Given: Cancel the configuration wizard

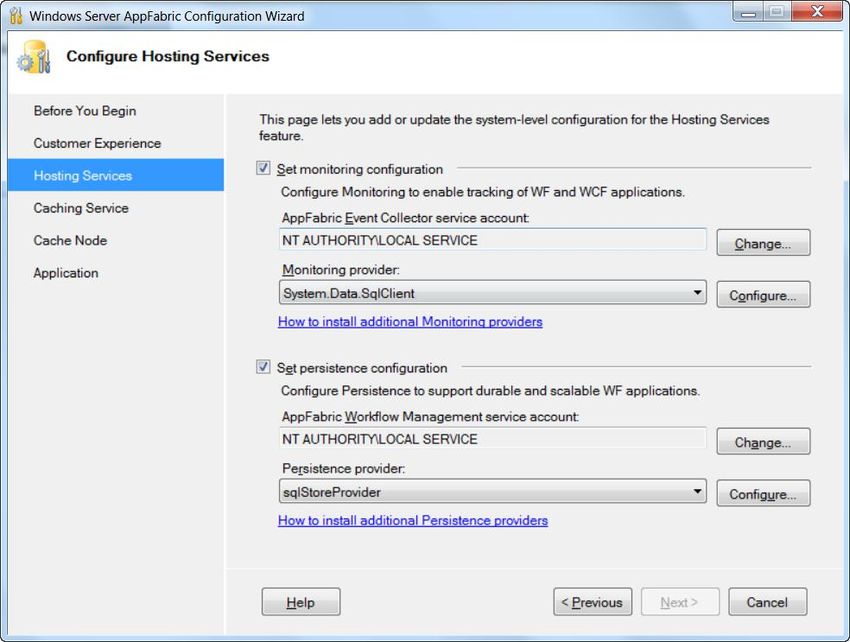Looking at the screenshot, I should coord(768,602).
